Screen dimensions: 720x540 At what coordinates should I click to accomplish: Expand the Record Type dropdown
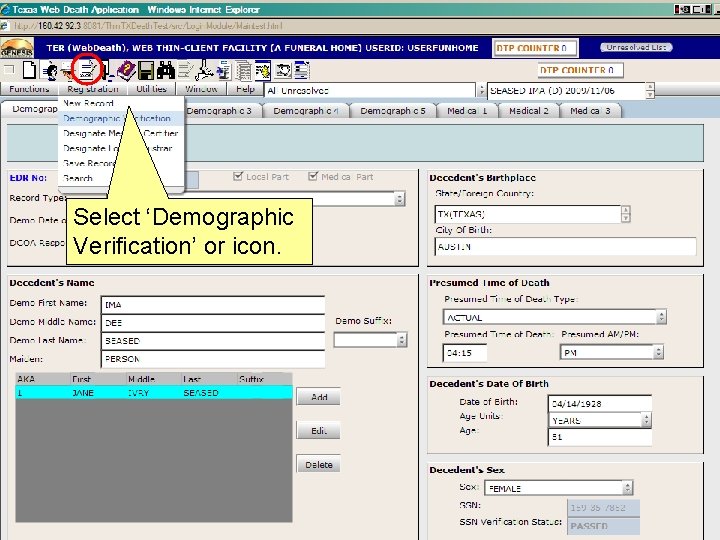point(399,199)
